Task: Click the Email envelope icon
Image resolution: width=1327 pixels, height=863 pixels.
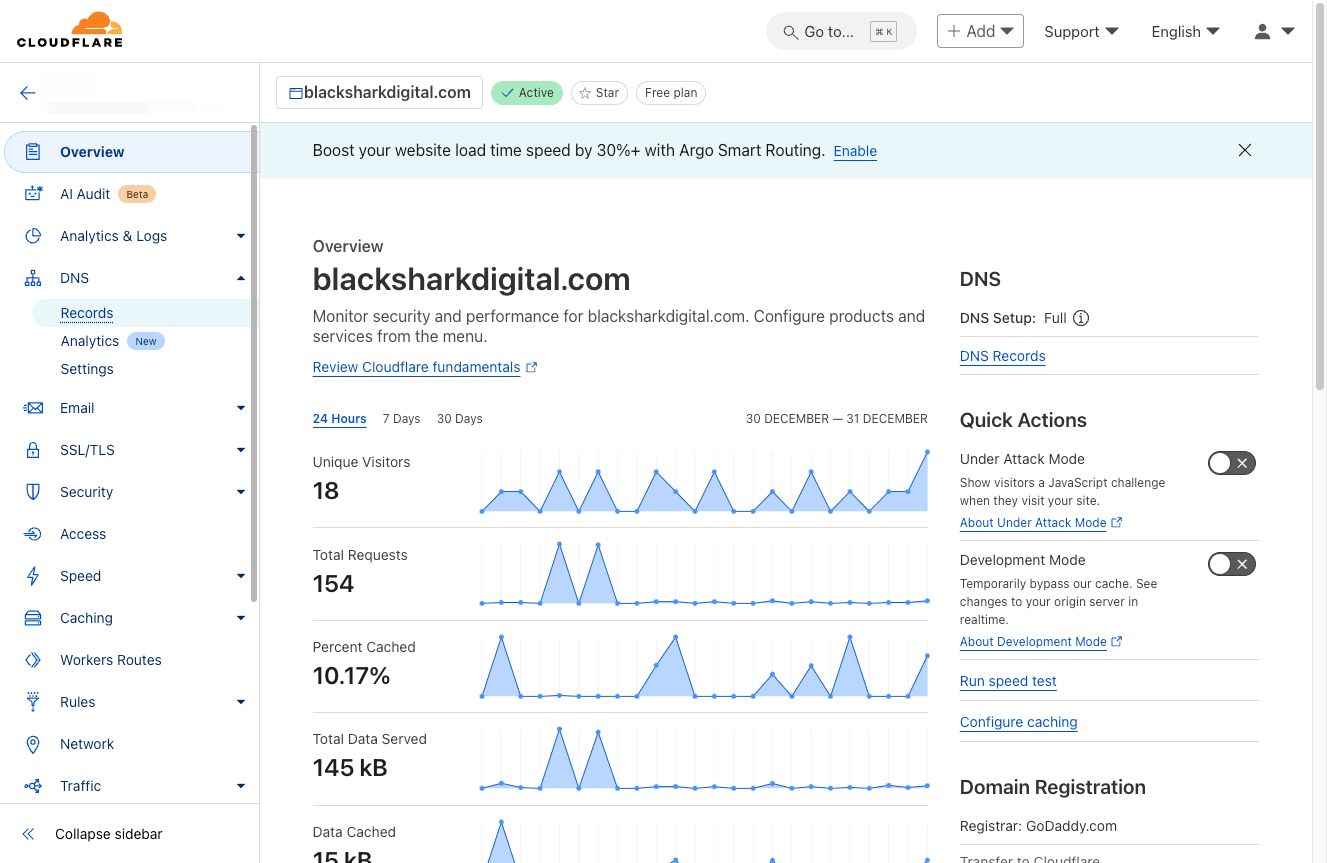Action: click(x=33, y=408)
